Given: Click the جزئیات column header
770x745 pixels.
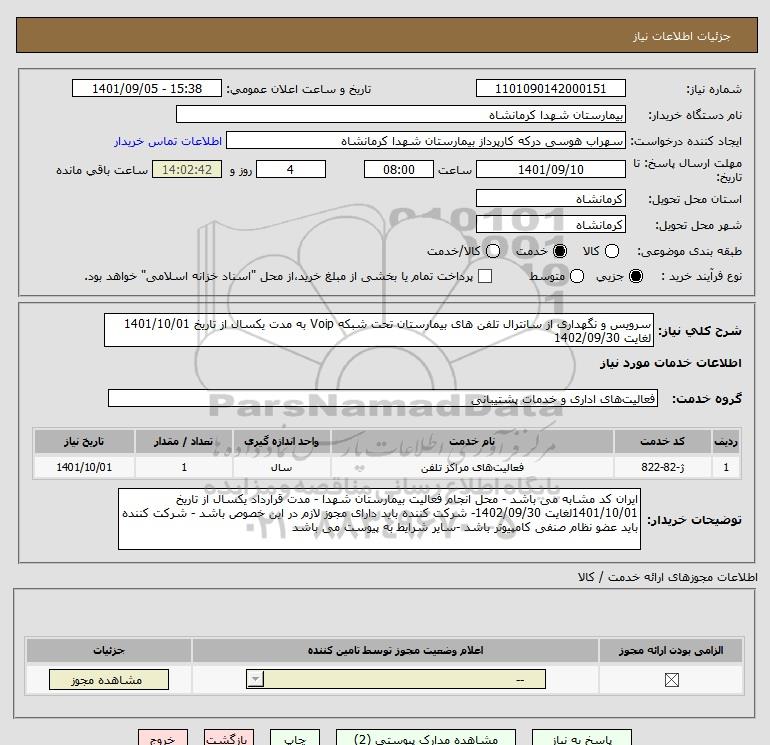Looking at the screenshot, I should click(109, 650).
